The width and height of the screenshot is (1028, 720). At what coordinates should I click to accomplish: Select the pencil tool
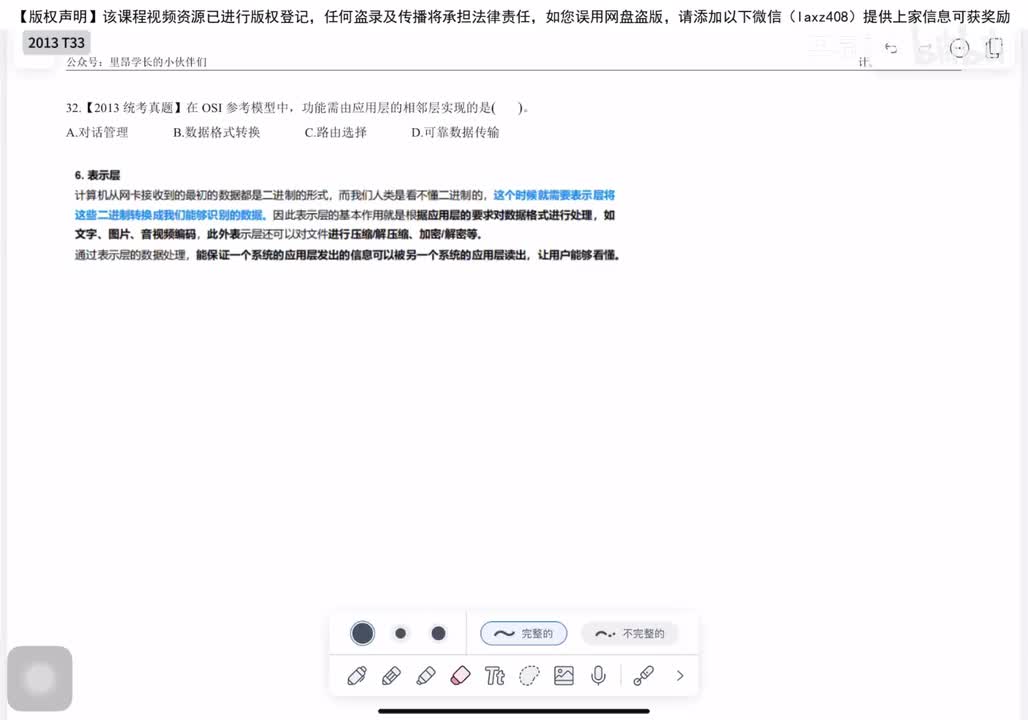point(391,675)
